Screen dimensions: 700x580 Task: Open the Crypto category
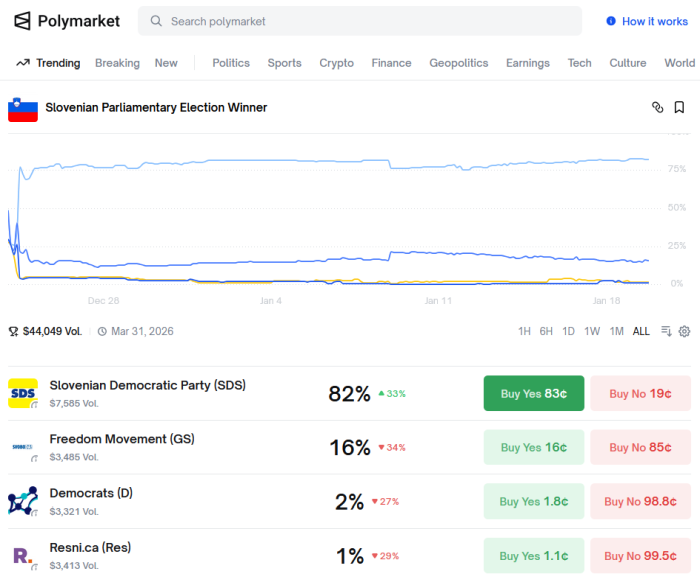point(337,63)
